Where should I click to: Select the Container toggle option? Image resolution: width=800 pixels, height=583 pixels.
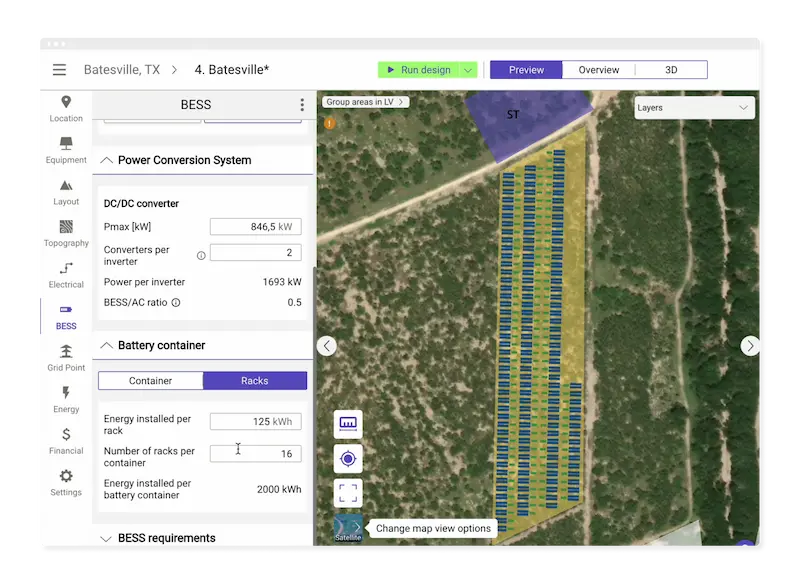(x=151, y=381)
